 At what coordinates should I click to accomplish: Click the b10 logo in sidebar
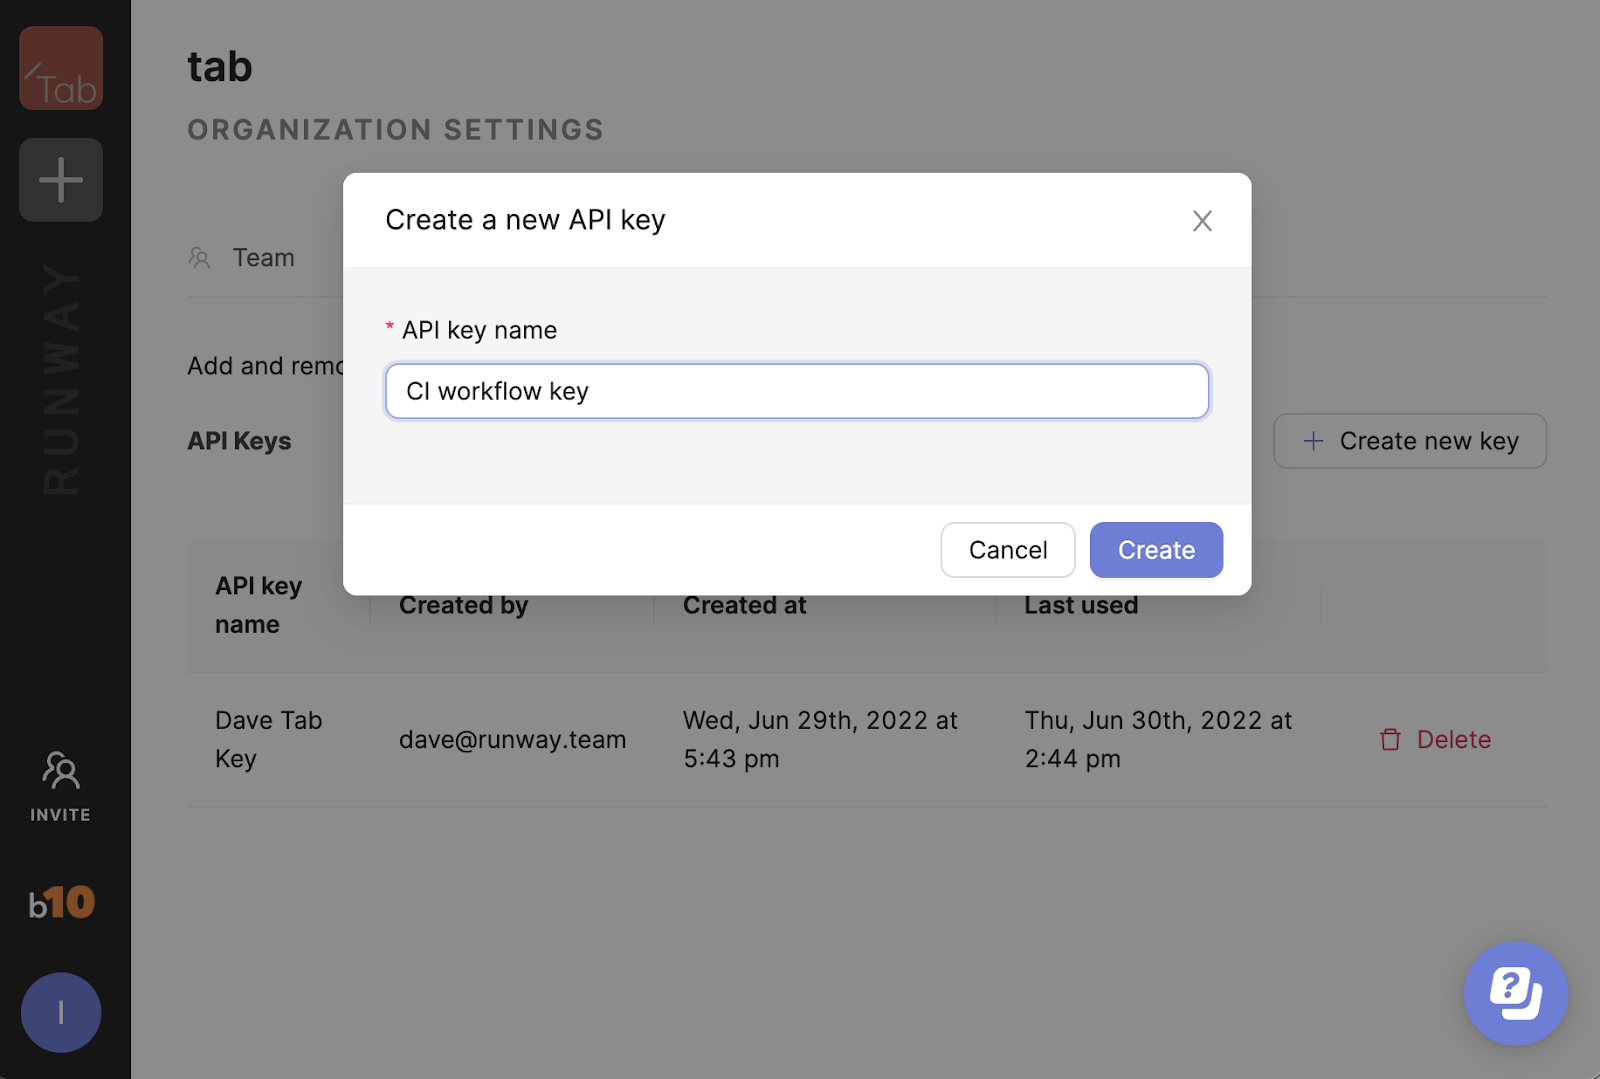[61, 903]
